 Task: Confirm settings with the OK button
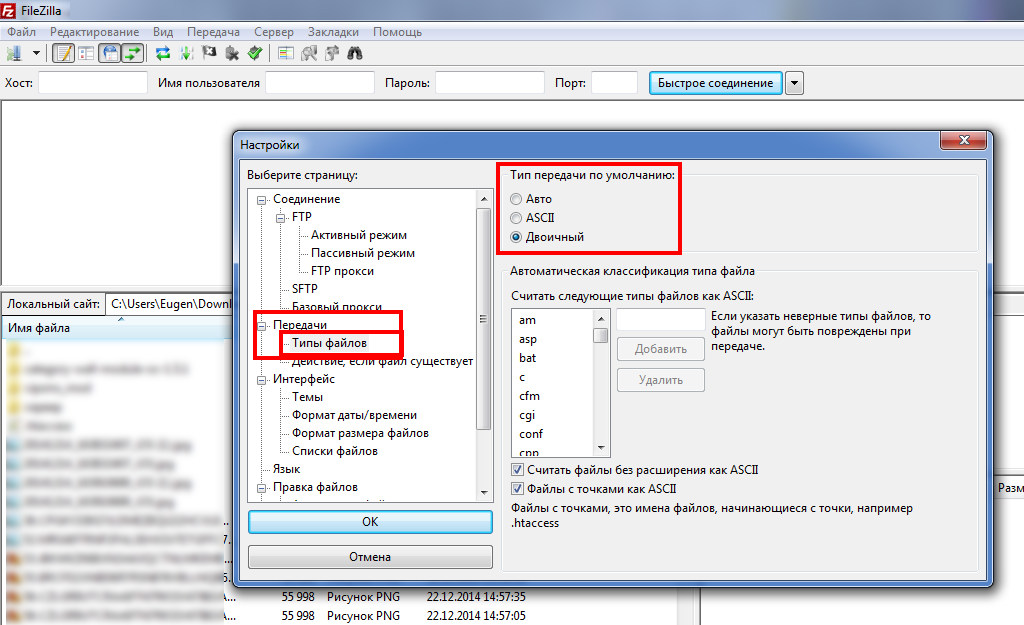tap(370, 522)
